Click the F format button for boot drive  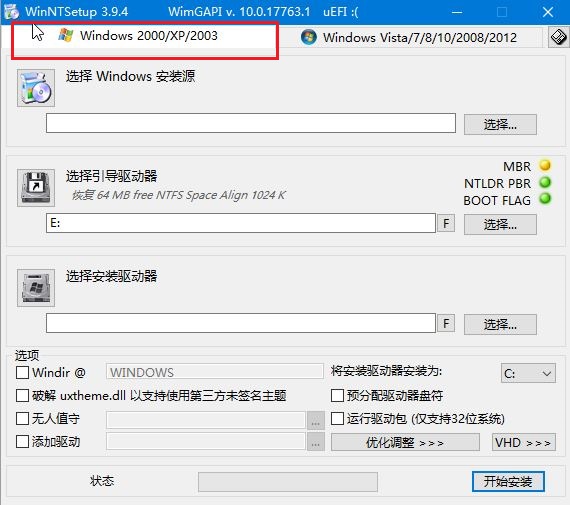click(446, 223)
